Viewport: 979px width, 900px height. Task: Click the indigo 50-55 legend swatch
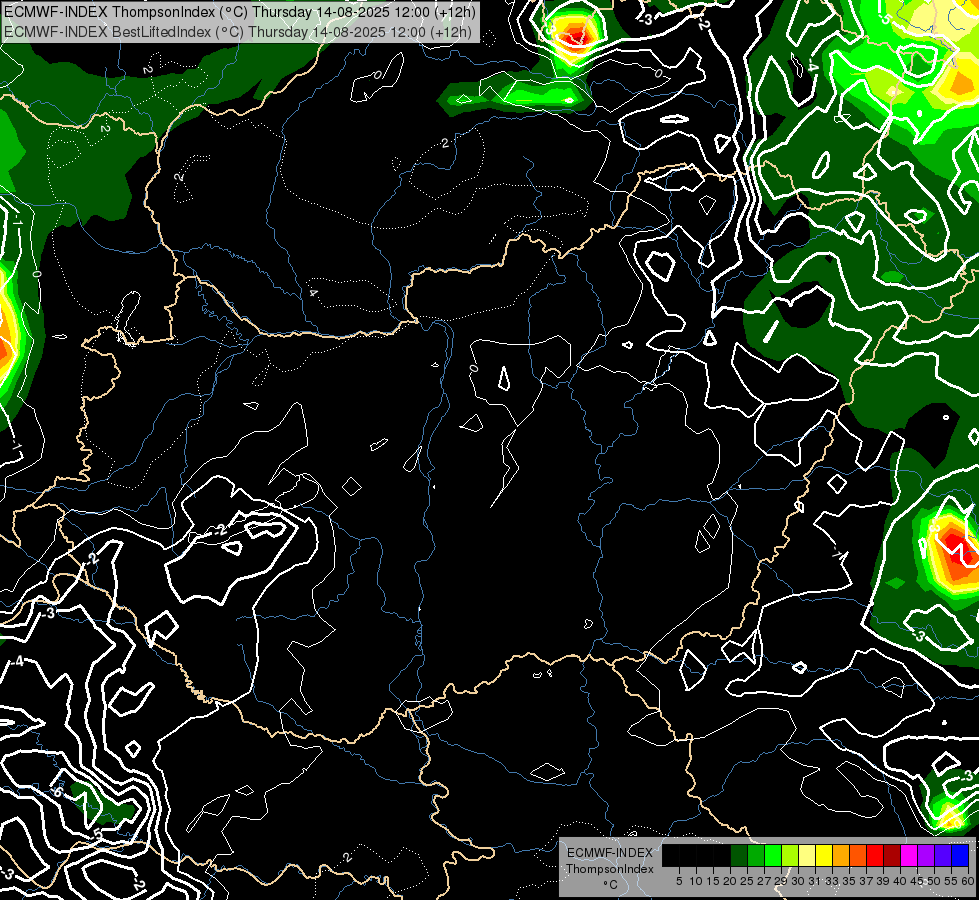click(x=943, y=855)
